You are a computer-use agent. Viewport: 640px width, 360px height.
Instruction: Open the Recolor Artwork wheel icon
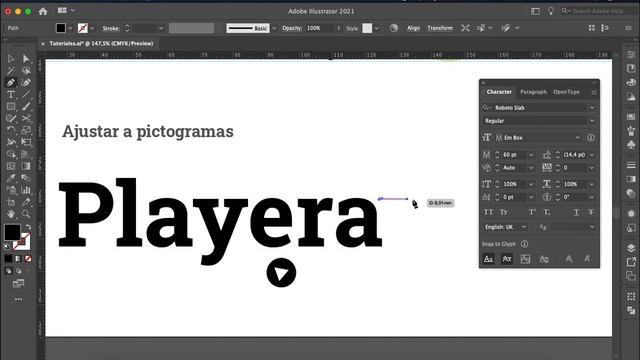[394, 28]
